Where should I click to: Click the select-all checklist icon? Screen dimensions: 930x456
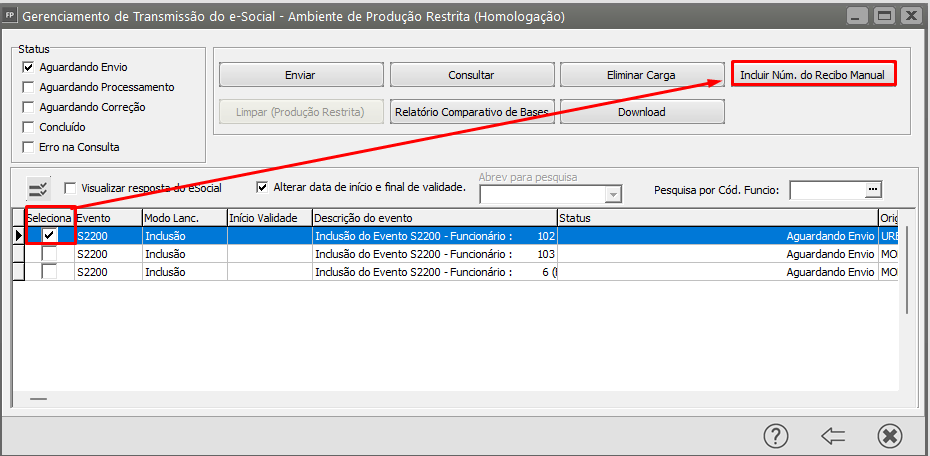tap(40, 189)
